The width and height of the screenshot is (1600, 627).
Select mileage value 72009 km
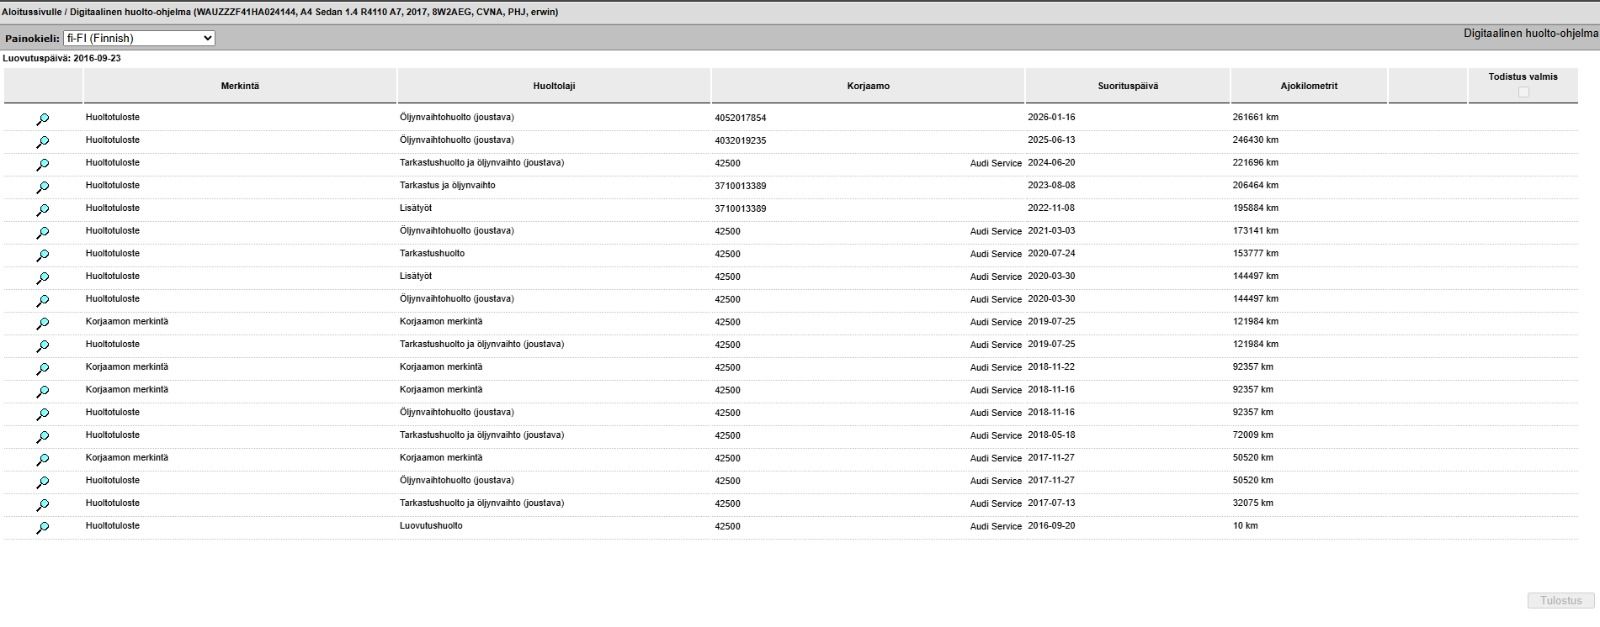(1253, 435)
